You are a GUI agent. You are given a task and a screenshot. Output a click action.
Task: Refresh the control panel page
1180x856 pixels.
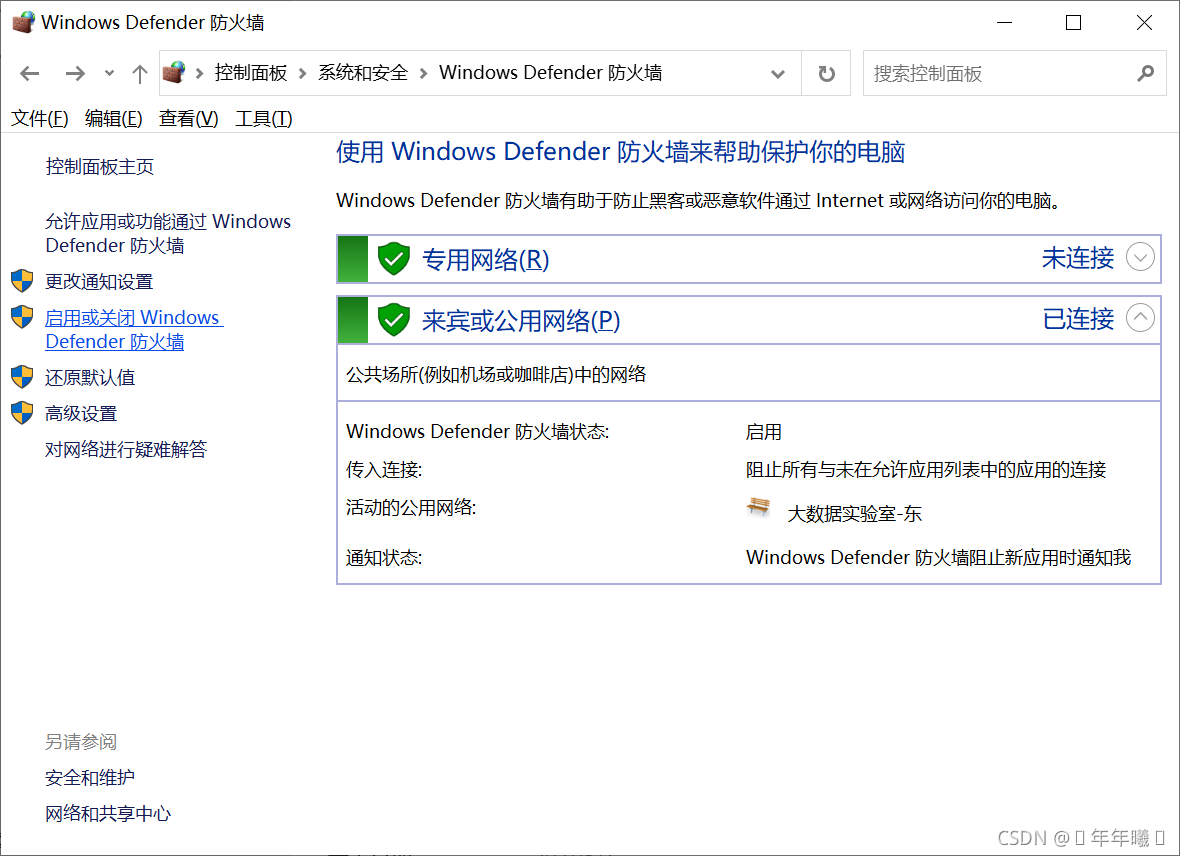pyautogui.click(x=826, y=73)
